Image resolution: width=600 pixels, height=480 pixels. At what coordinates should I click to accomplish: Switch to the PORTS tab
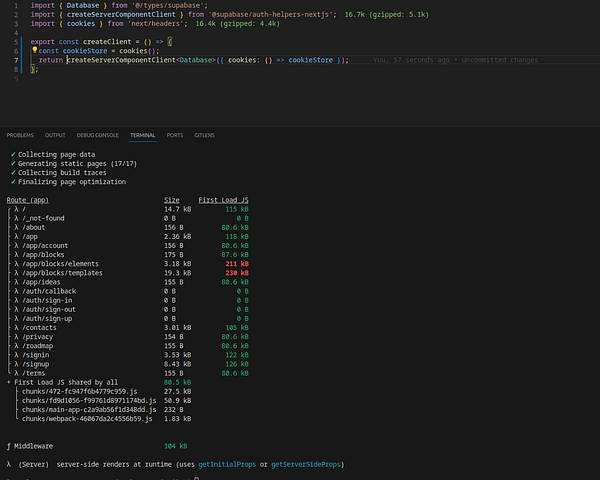[x=175, y=135]
